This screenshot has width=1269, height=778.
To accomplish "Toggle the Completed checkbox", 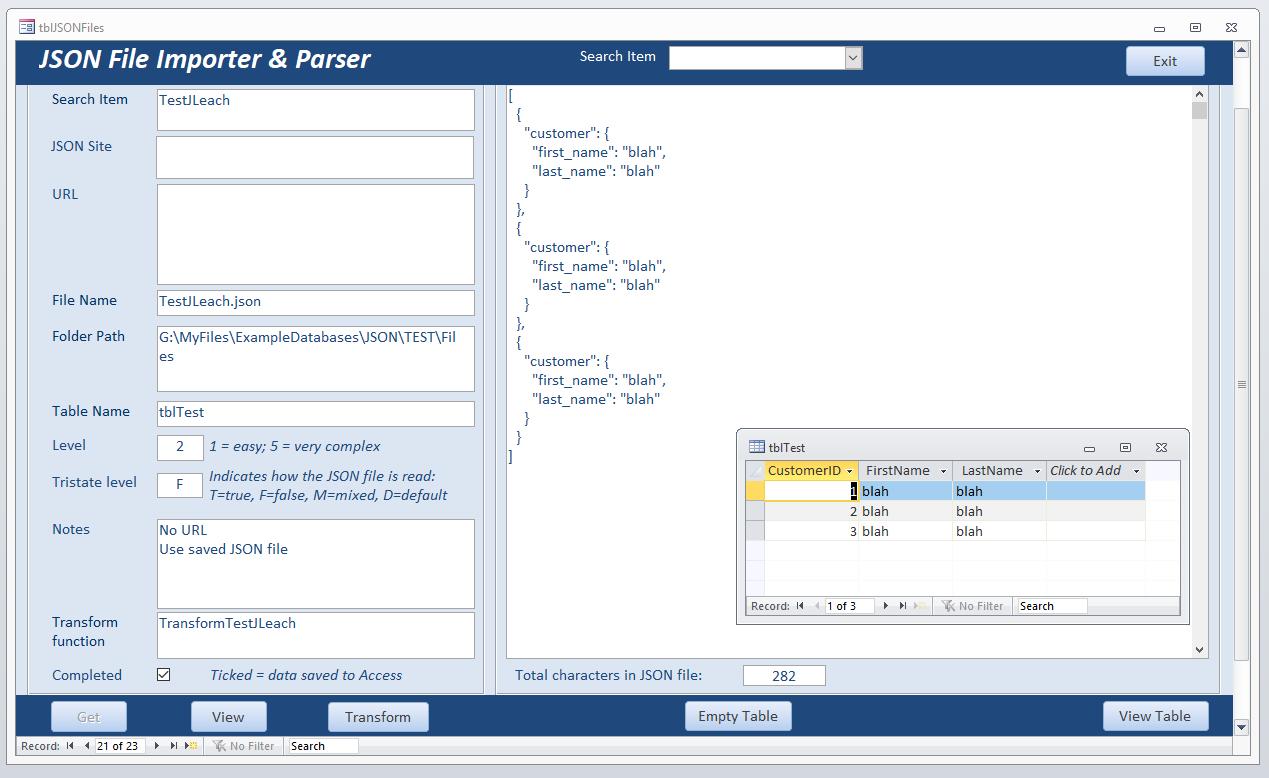I will 164,675.
